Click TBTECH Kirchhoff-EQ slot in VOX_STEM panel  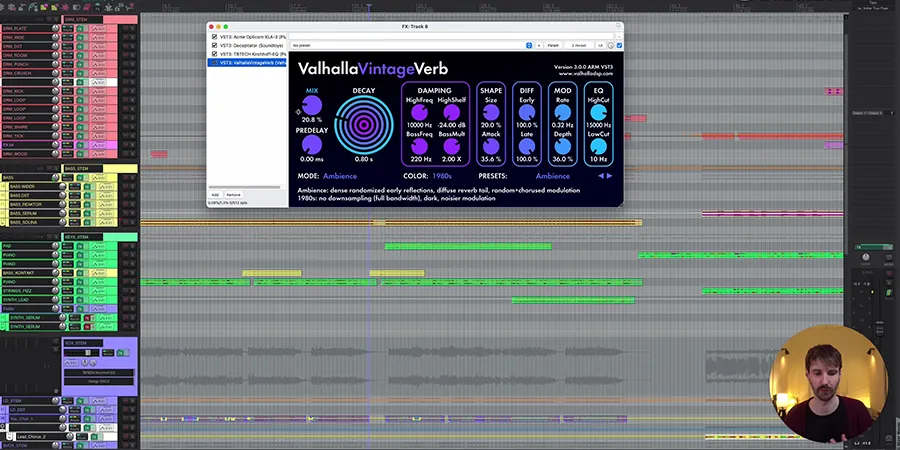pos(99,373)
